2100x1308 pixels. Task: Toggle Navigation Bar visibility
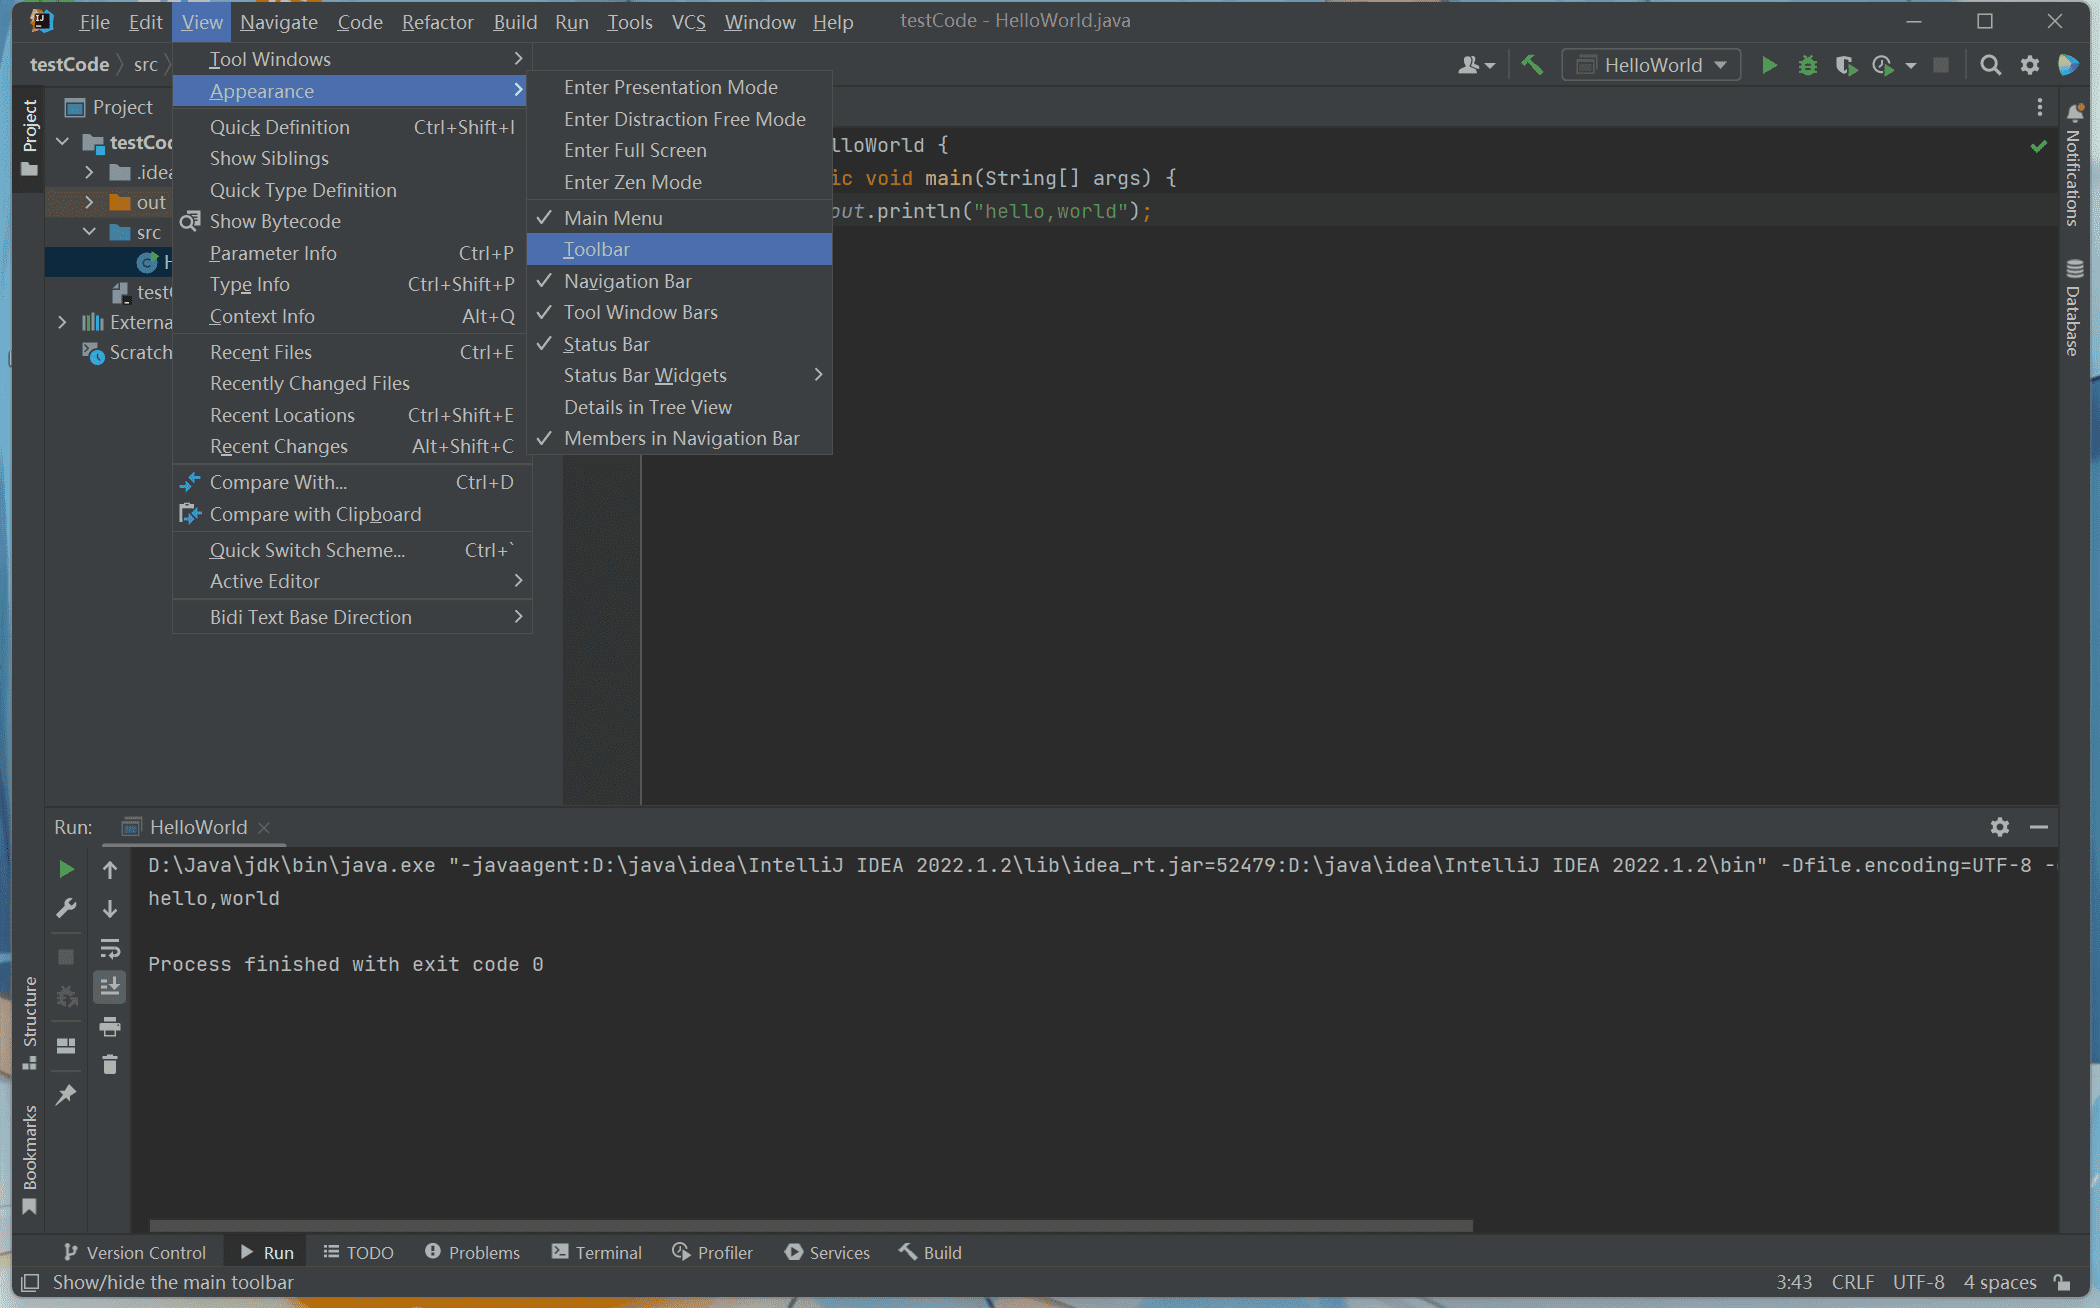680,281
